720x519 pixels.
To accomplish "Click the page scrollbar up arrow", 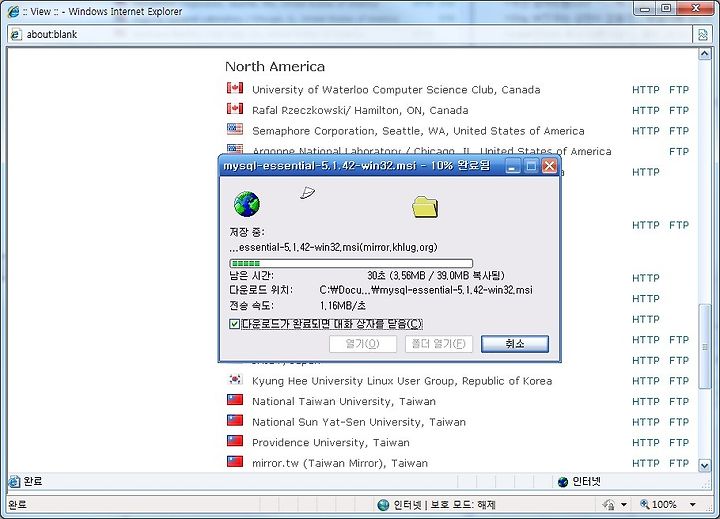I will click(x=704, y=54).
